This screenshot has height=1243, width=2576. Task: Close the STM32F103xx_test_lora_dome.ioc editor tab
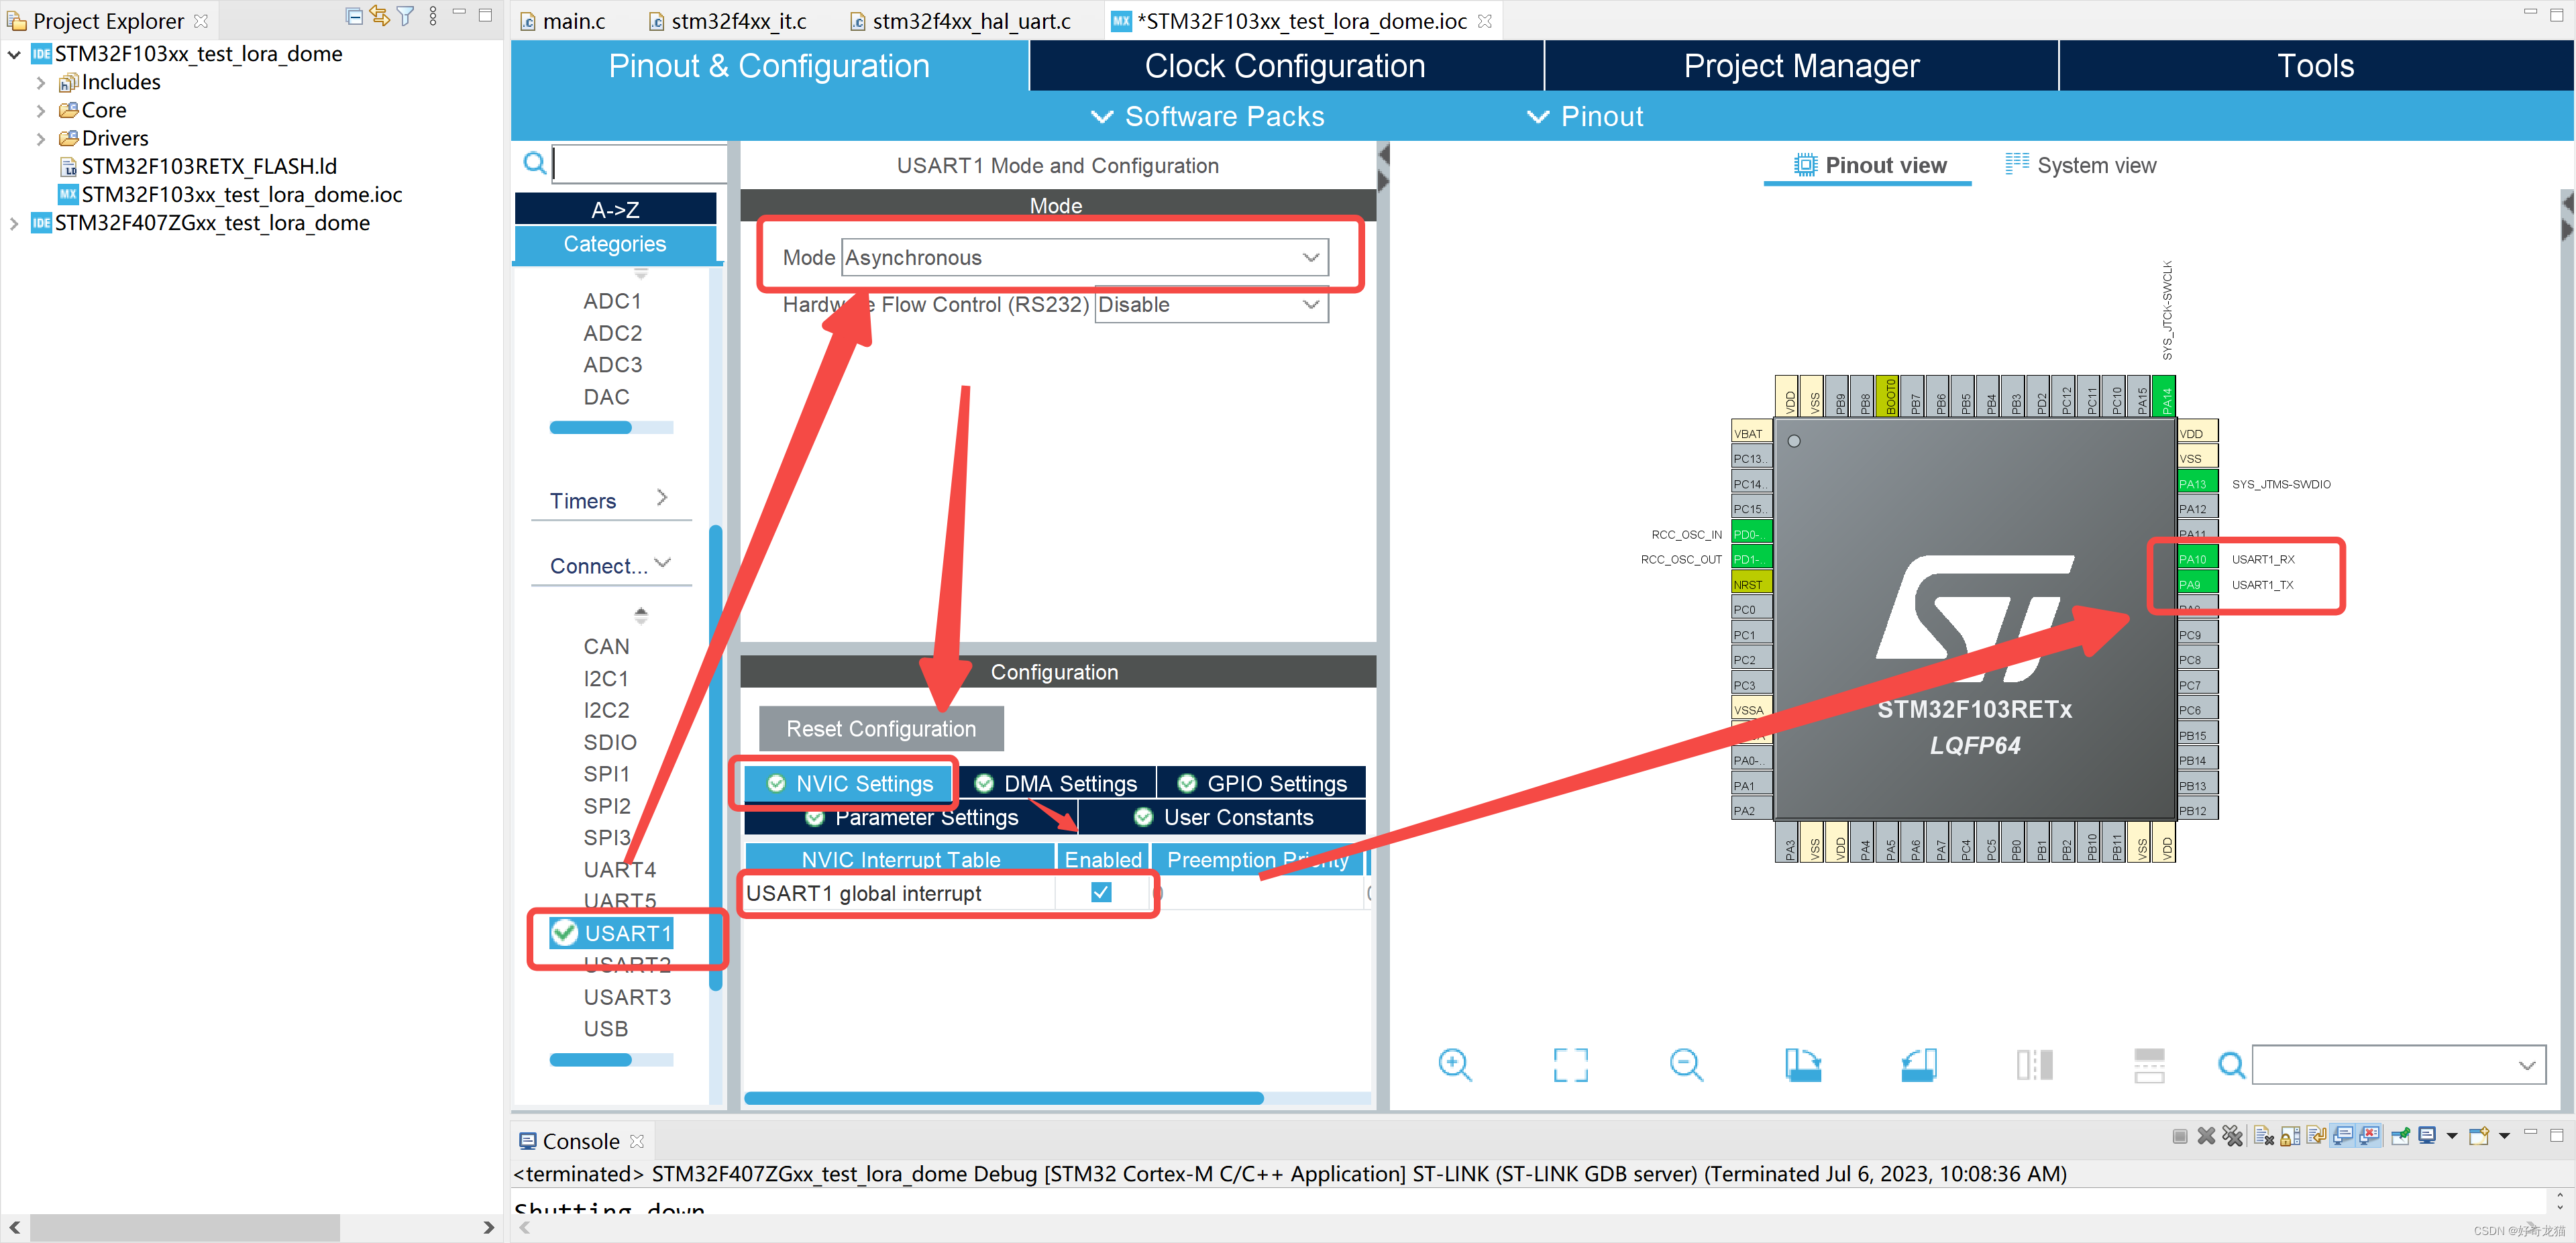tap(1485, 21)
